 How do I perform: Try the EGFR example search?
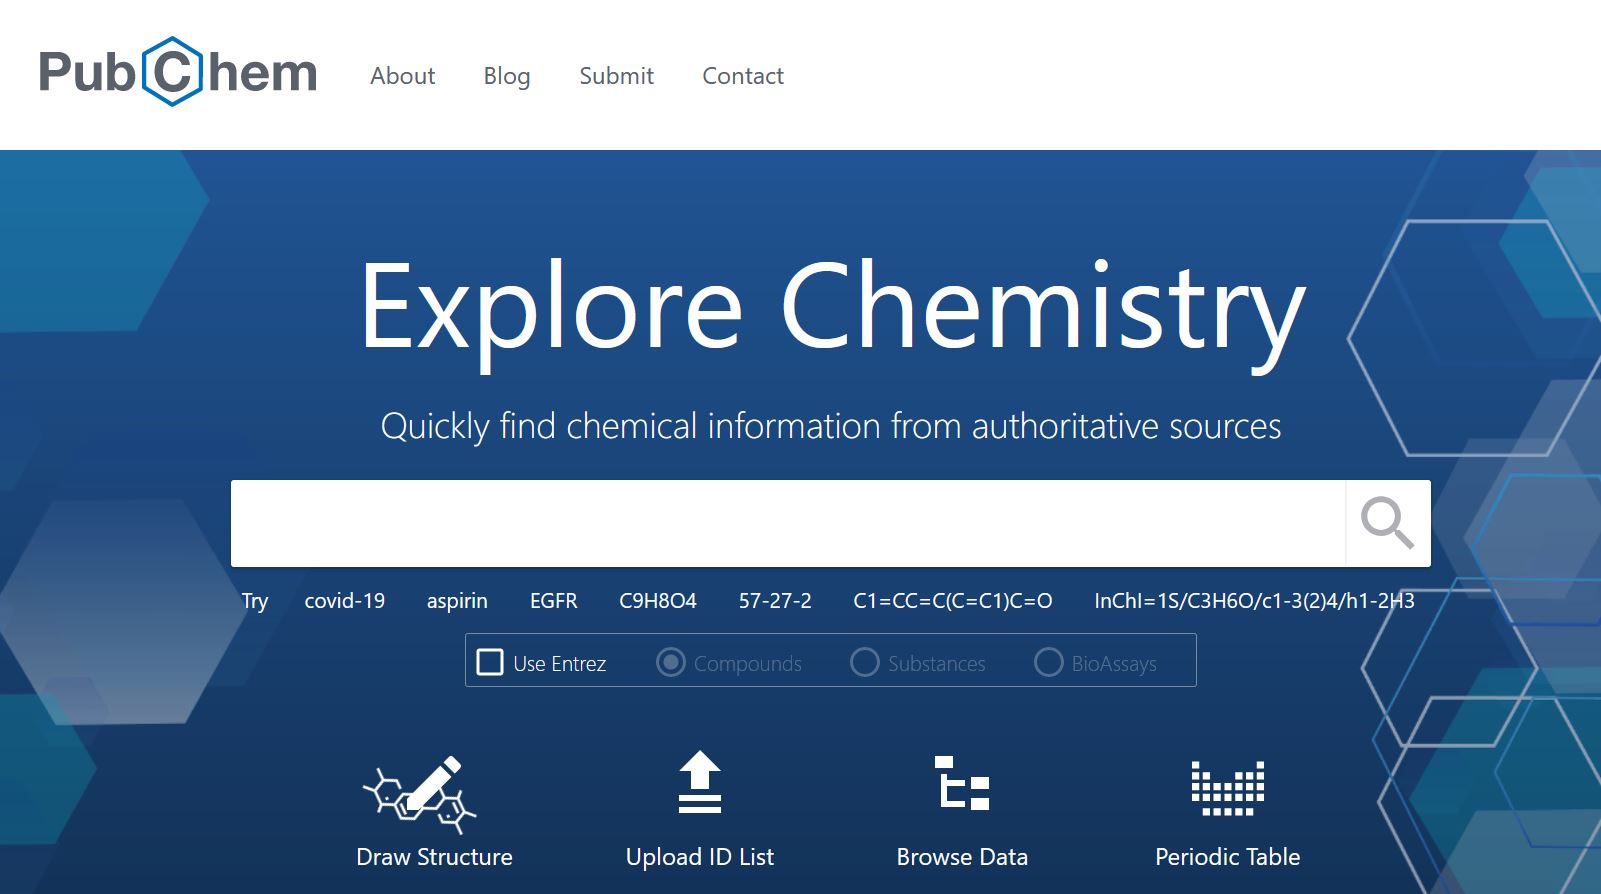pyautogui.click(x=554, y=601)
